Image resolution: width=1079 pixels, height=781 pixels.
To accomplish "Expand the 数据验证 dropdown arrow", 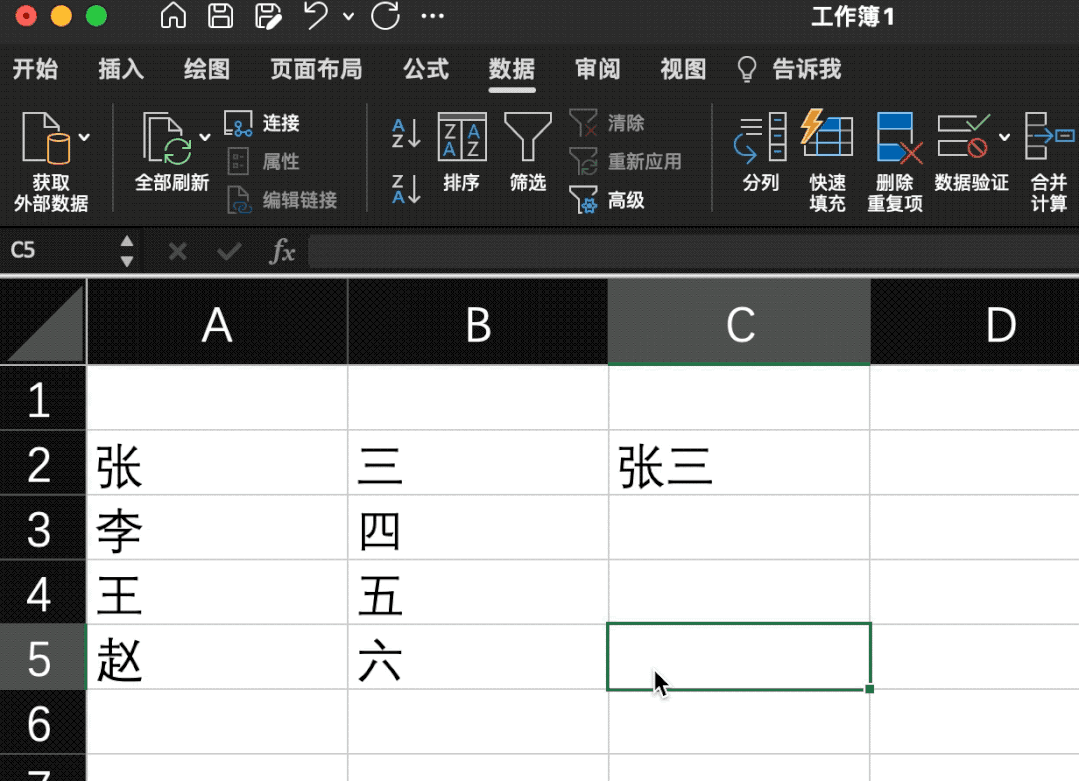I will [x=1006, y=135].
